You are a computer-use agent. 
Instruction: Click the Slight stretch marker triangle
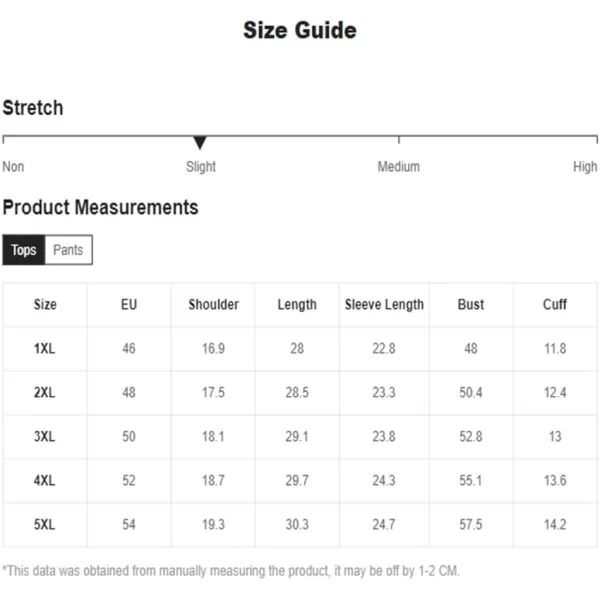coord(200,142)
